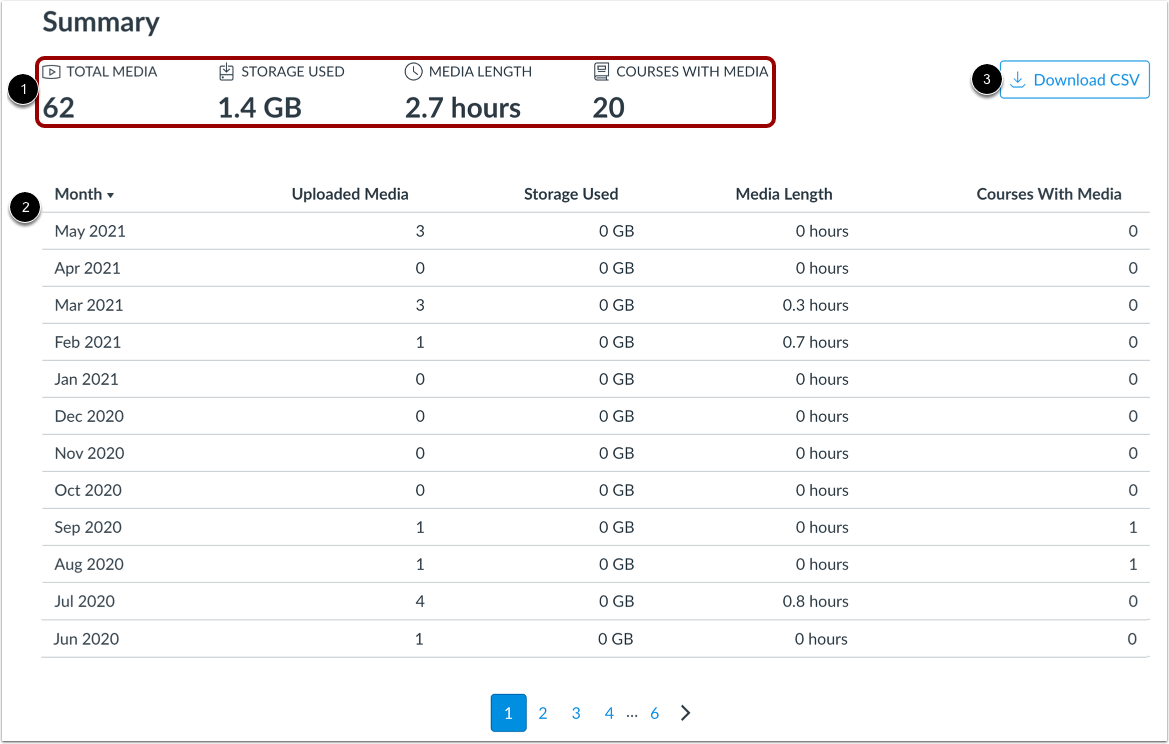Jump to page 6, the last page

[654, 712]
